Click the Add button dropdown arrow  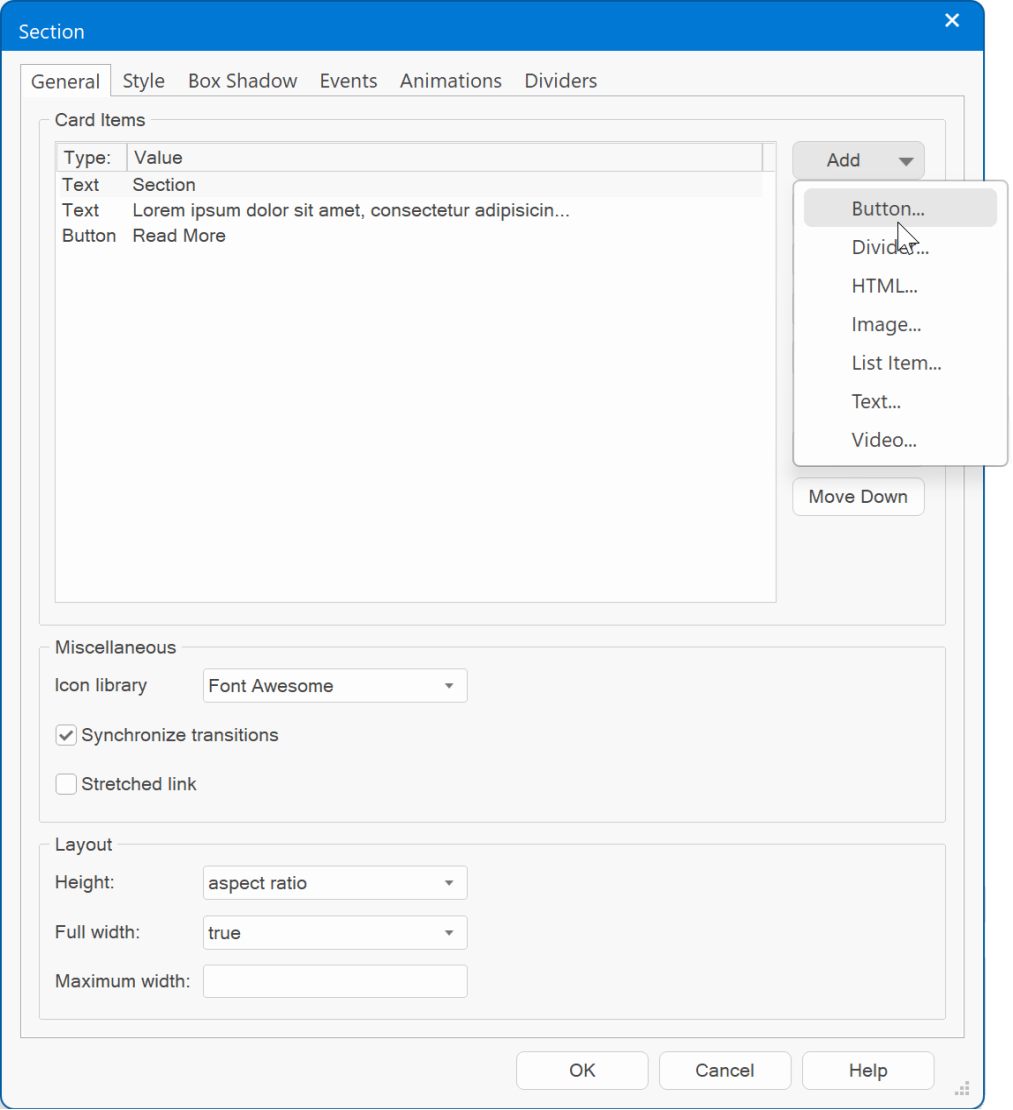click(905, 161)
